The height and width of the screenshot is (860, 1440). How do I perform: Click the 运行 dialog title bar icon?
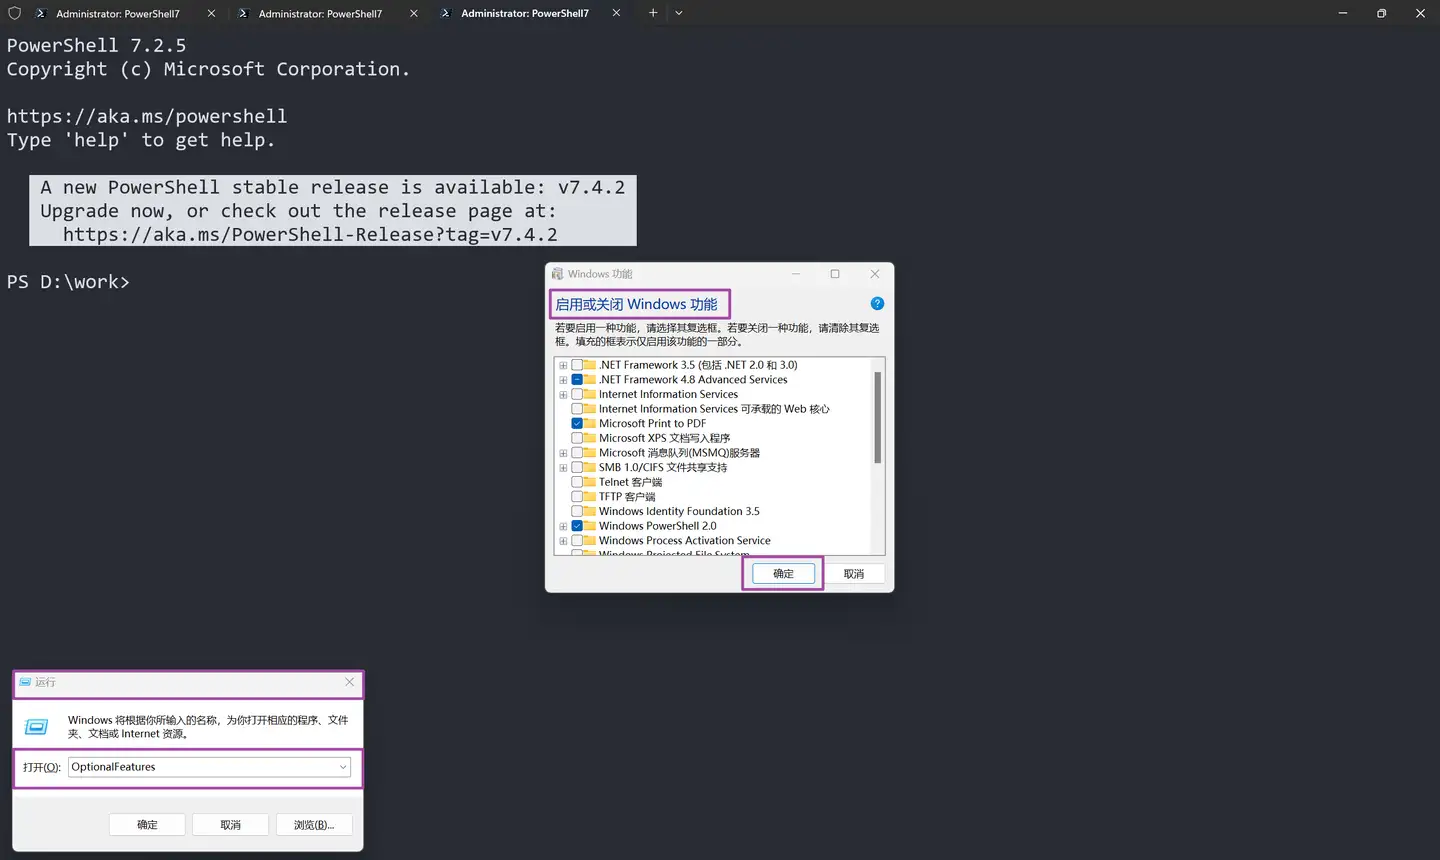[x=25, y=682]
